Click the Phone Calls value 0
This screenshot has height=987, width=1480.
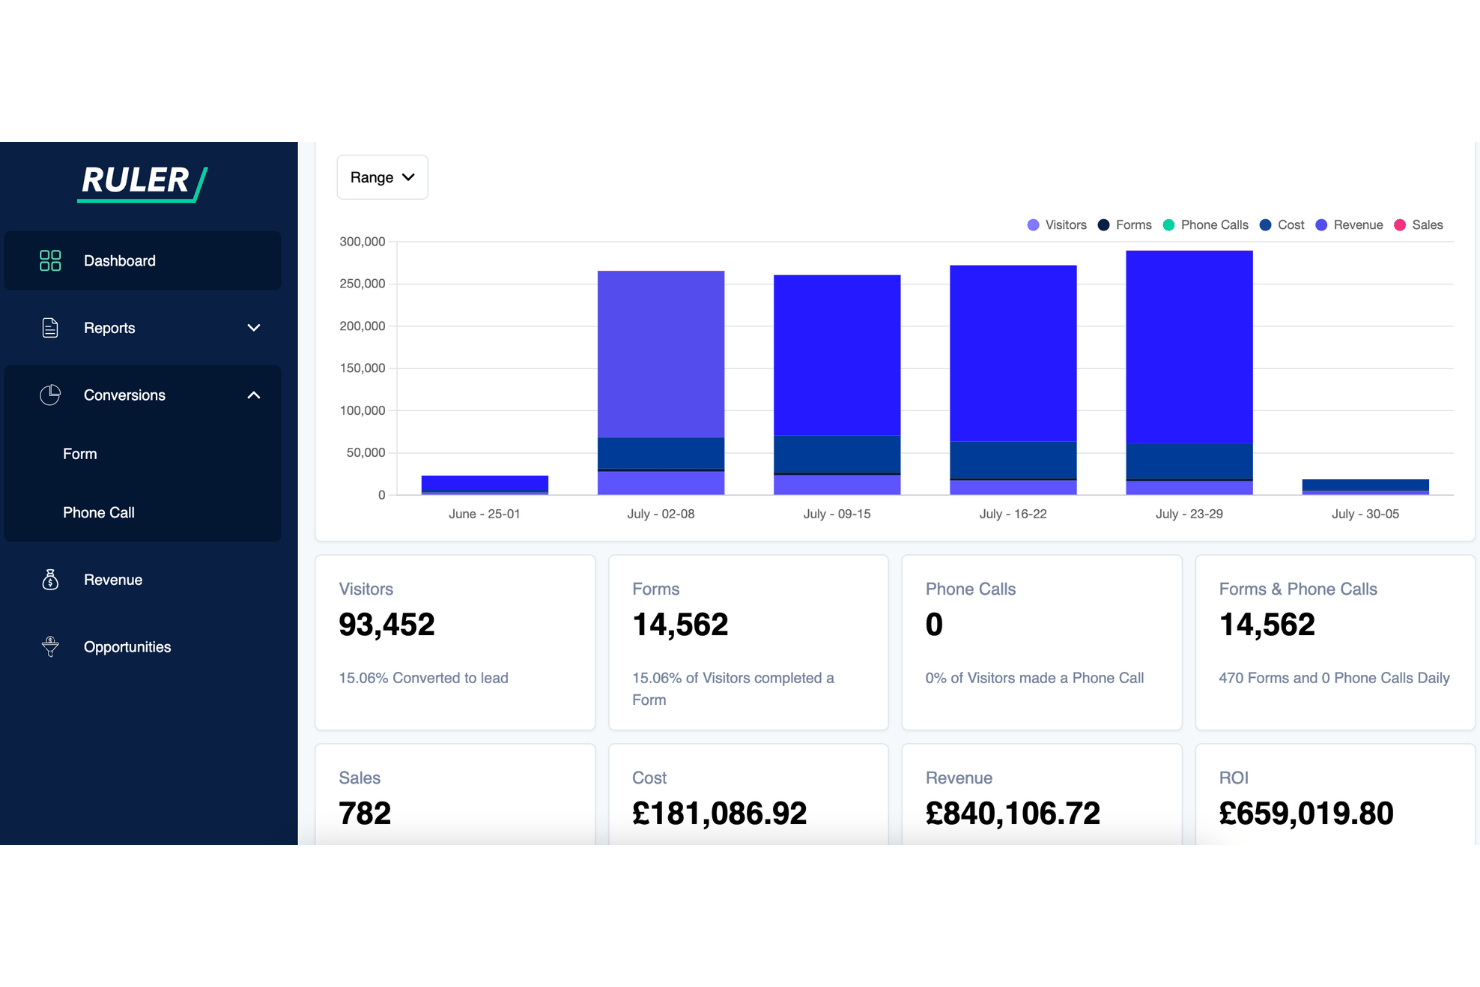click(x=934, y=625)
